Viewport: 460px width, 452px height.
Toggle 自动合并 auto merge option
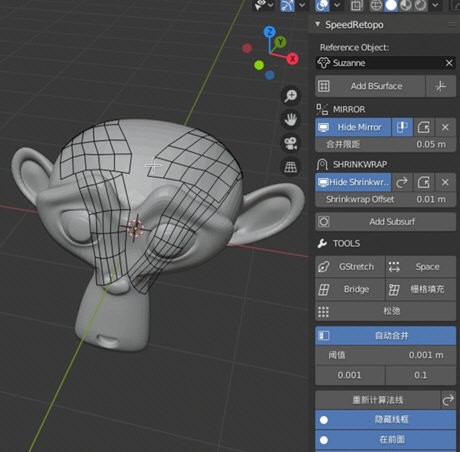pos(385,336)
